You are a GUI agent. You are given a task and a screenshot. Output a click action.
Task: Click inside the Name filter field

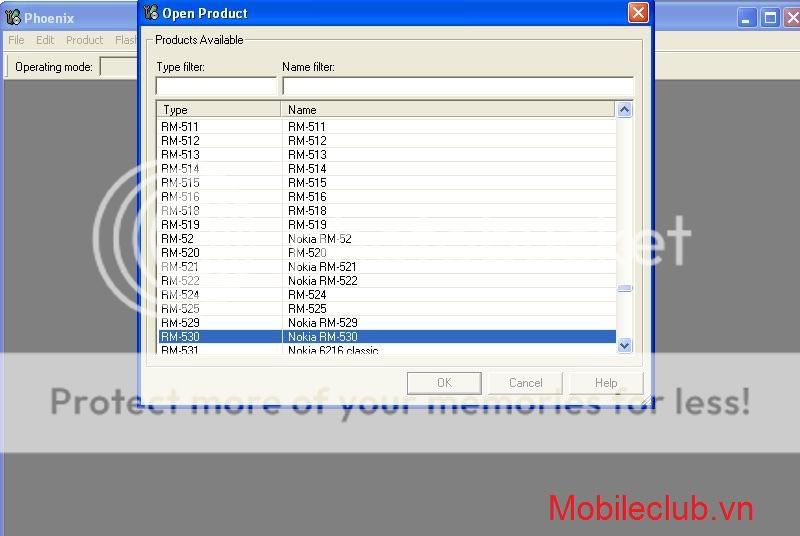(x=457, y=86)
